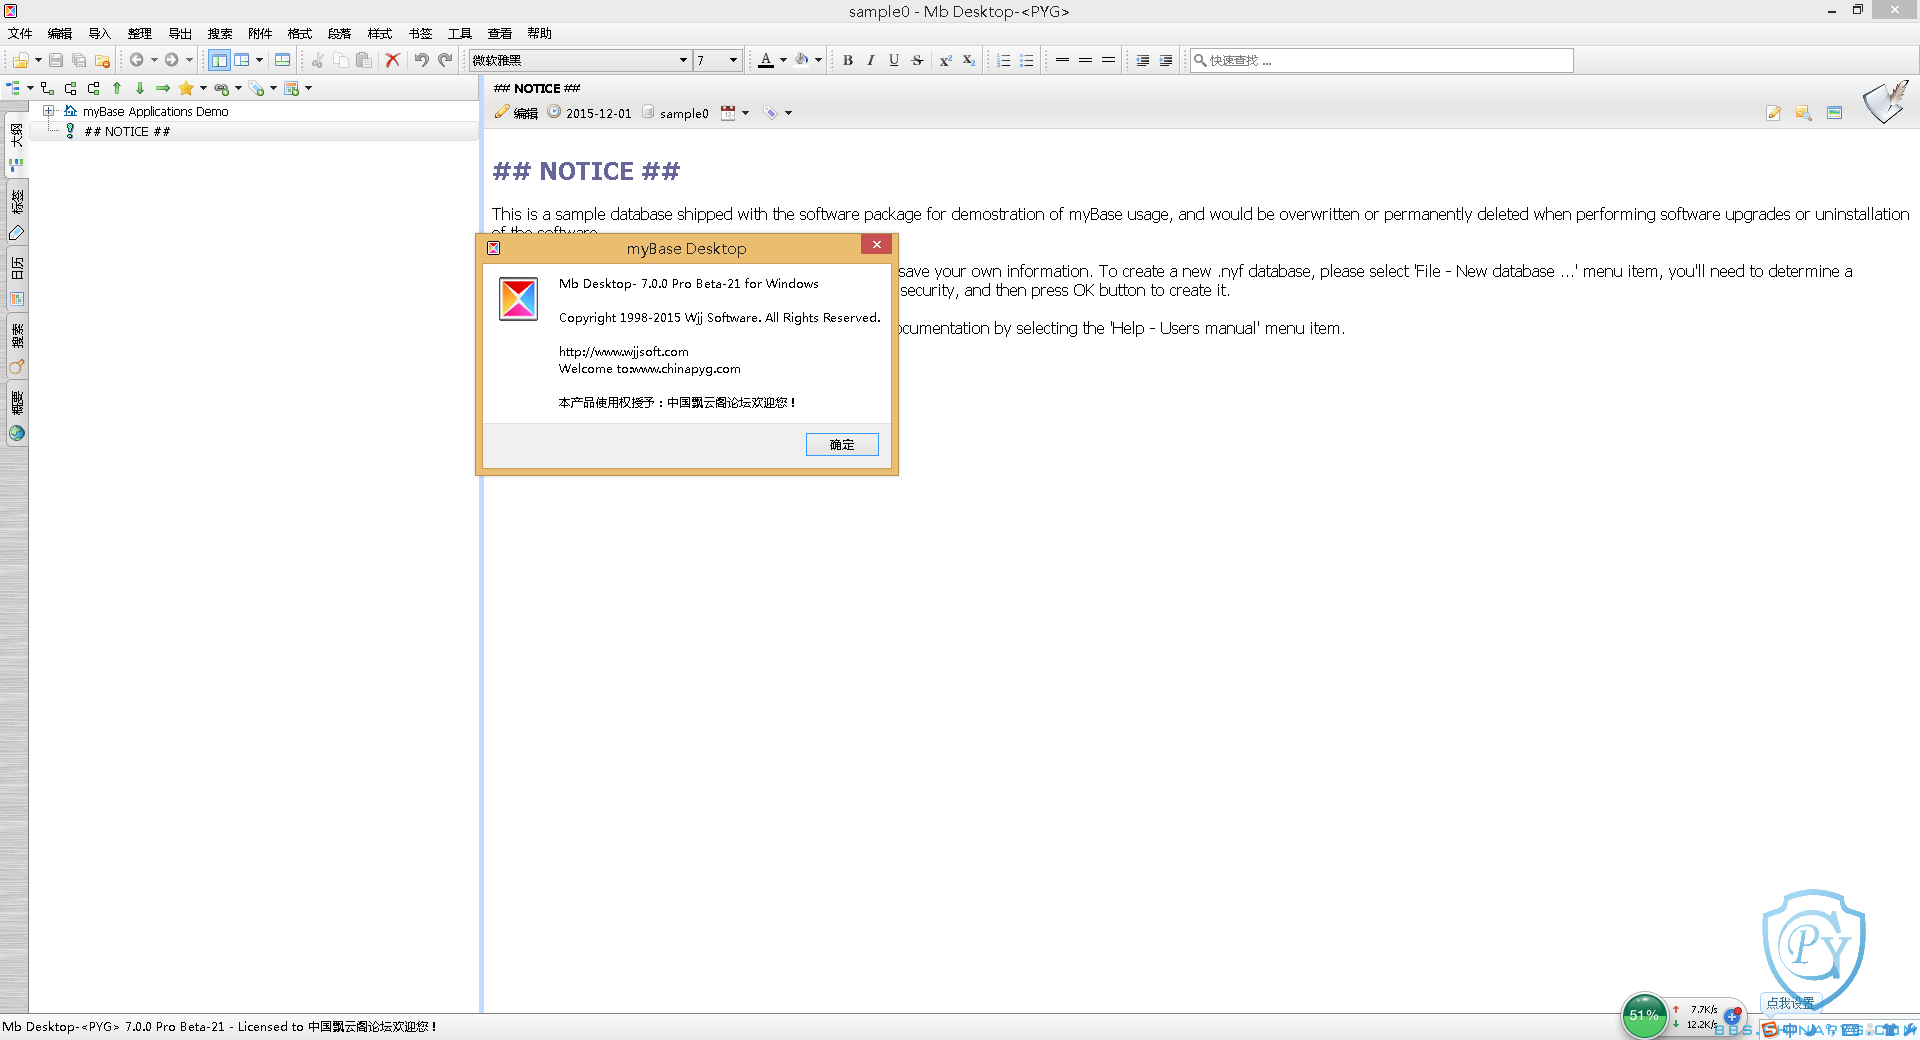
Task: Click the Paste clipboard icon
Action: coord(364,60)
